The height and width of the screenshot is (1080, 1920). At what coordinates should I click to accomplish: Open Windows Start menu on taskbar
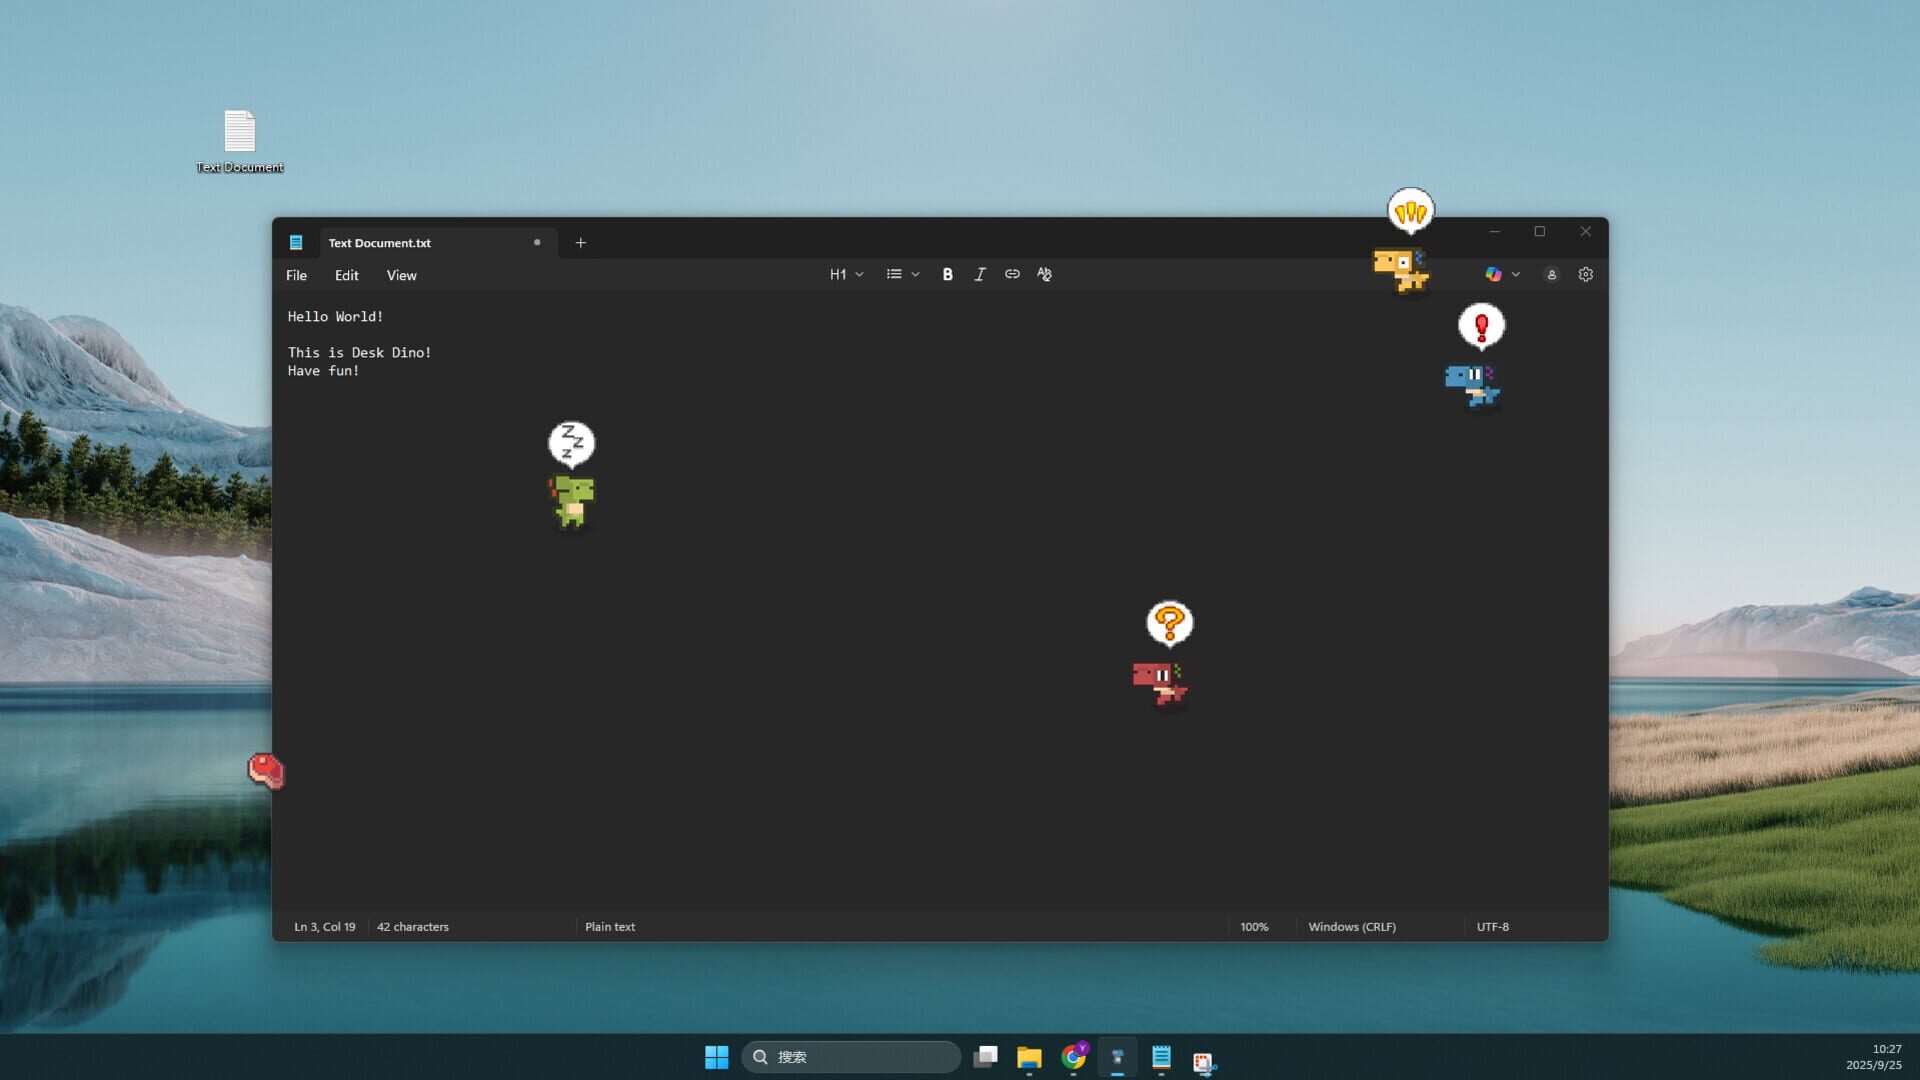[716, 1057]
